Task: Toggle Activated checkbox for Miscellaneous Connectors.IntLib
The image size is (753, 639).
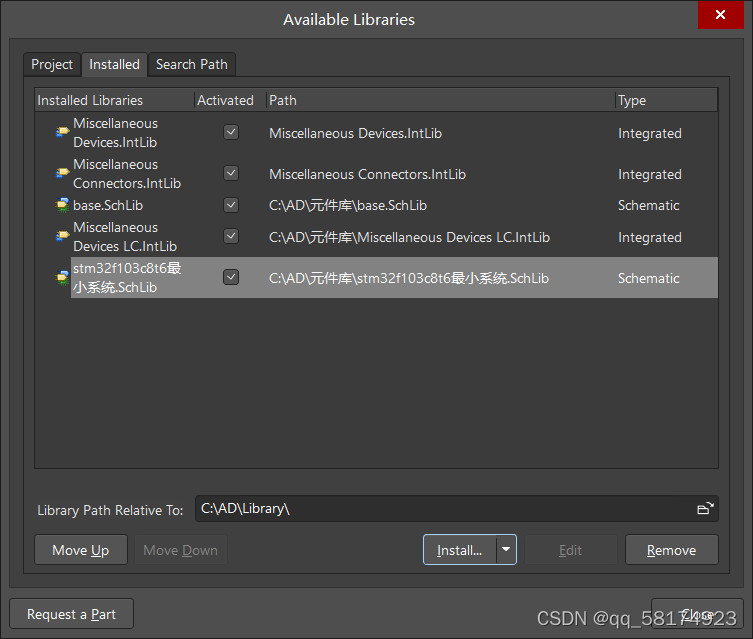Action: click(x=231, y=173)
